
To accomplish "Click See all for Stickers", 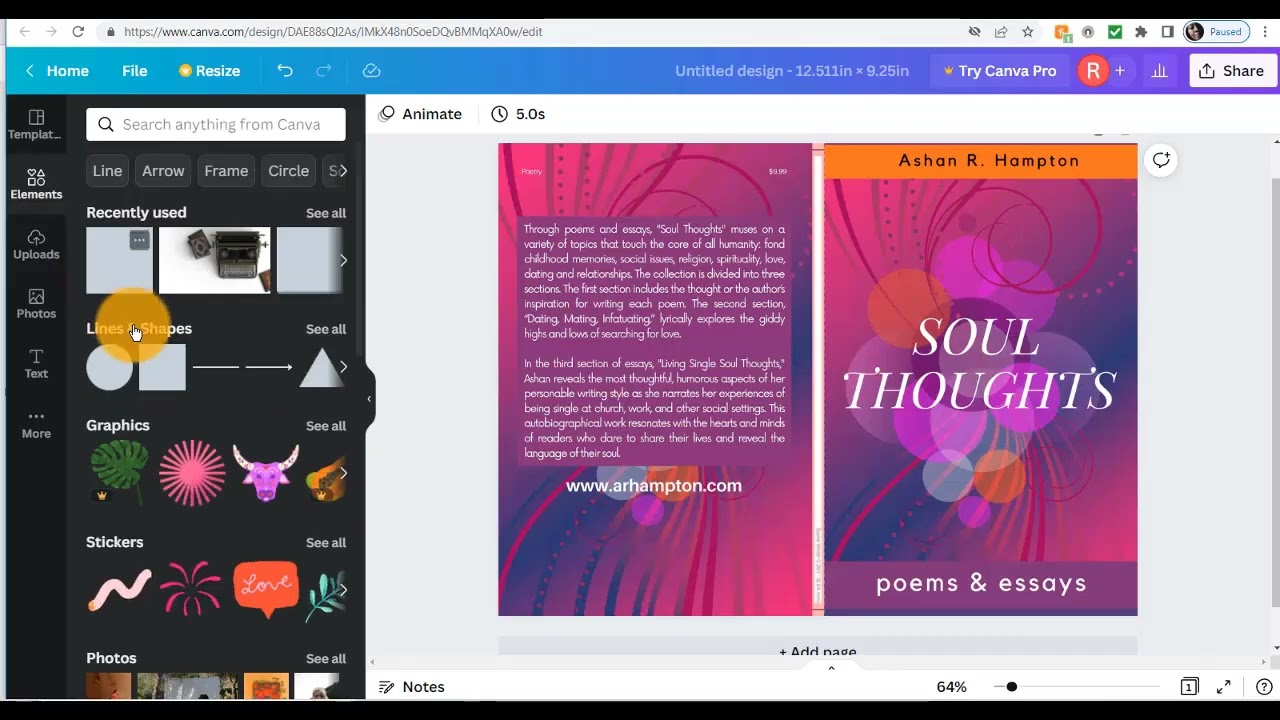I will [326, 543].
